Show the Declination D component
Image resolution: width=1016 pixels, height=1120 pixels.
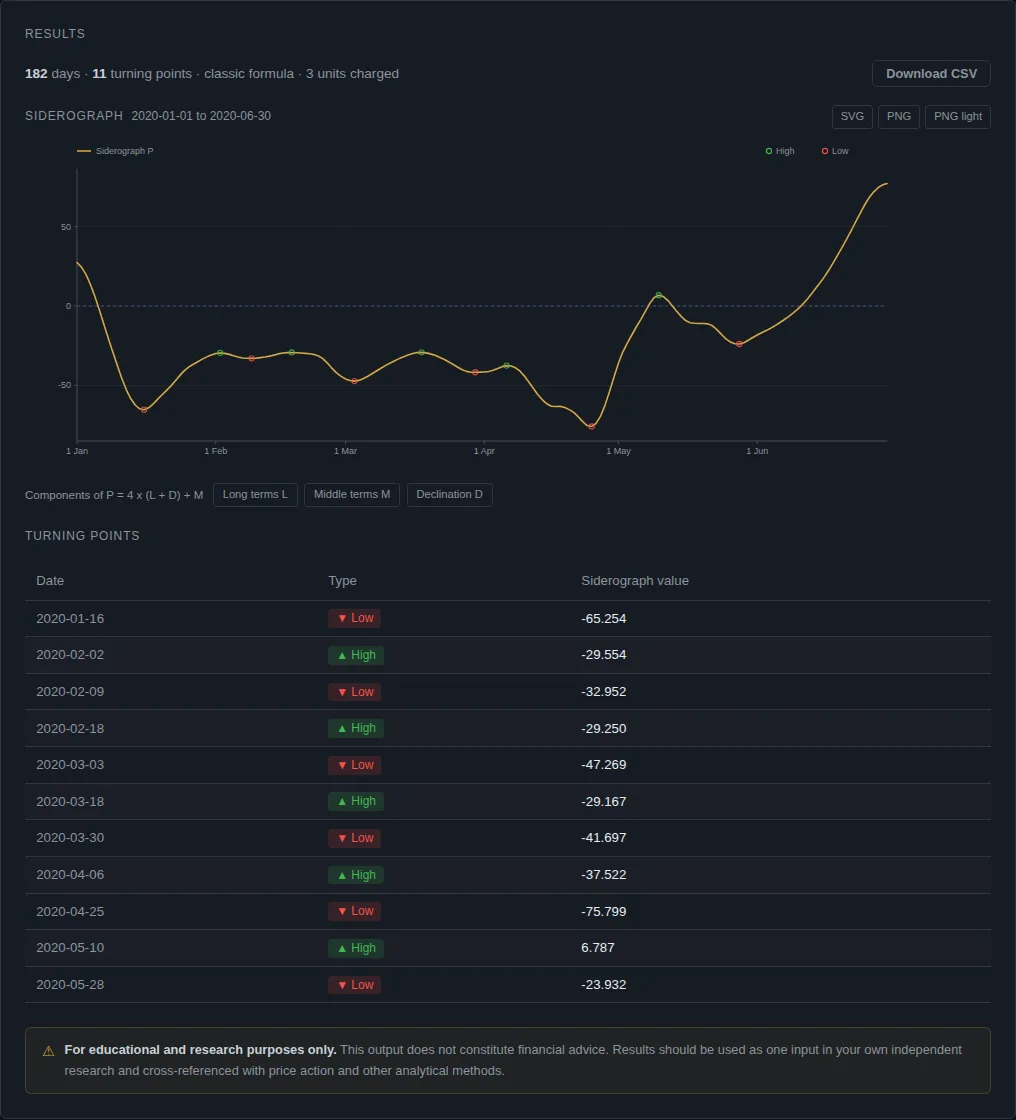click(x=449, y=494)
